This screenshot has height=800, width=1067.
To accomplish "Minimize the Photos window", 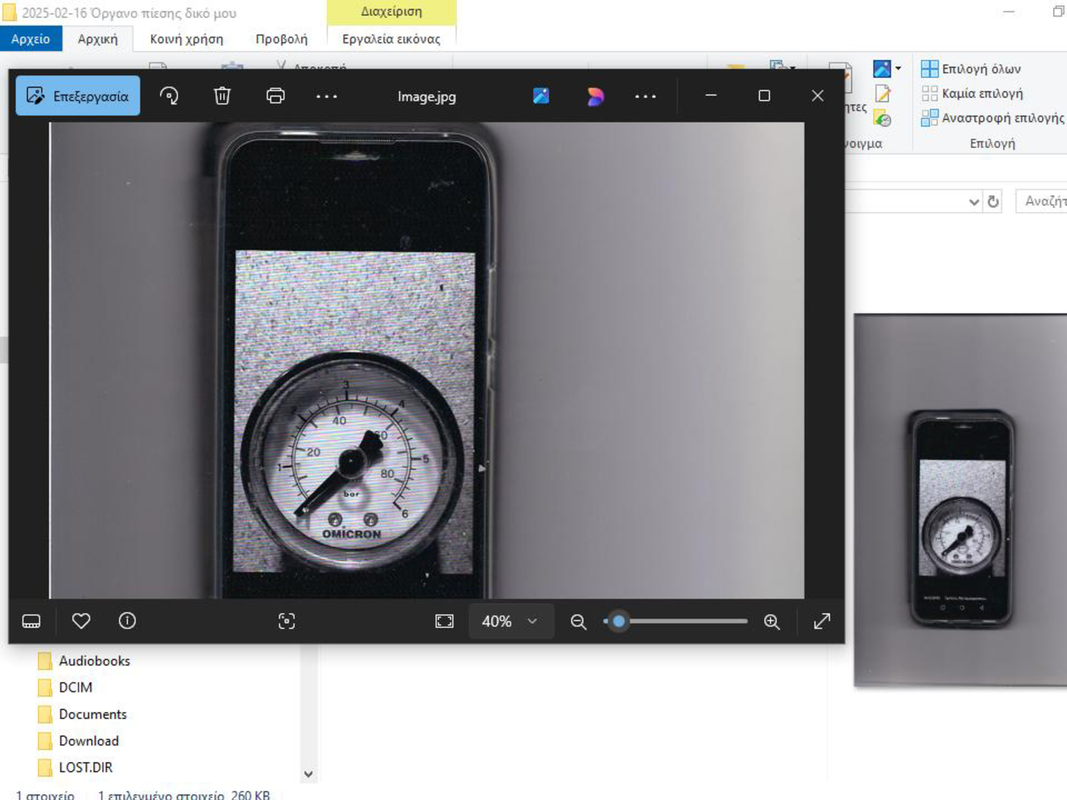I will point(710,96).
